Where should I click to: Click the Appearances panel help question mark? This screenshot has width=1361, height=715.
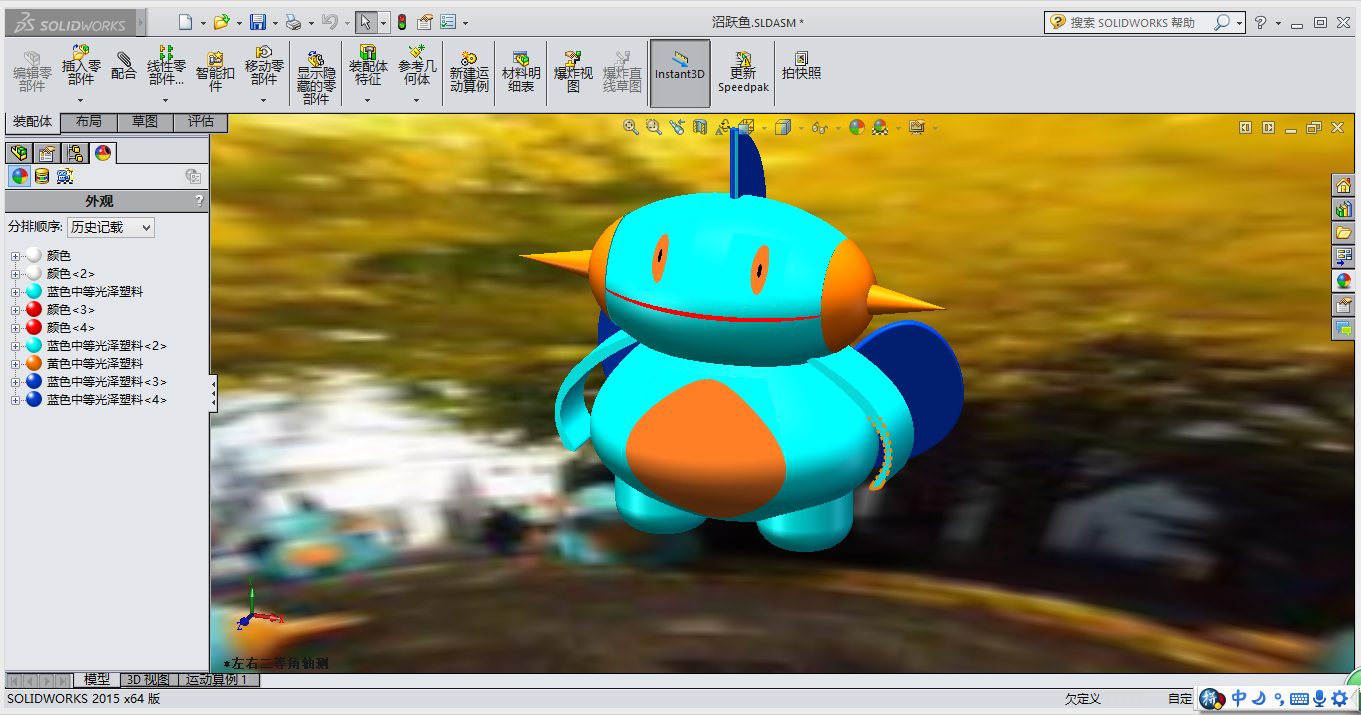199,201
